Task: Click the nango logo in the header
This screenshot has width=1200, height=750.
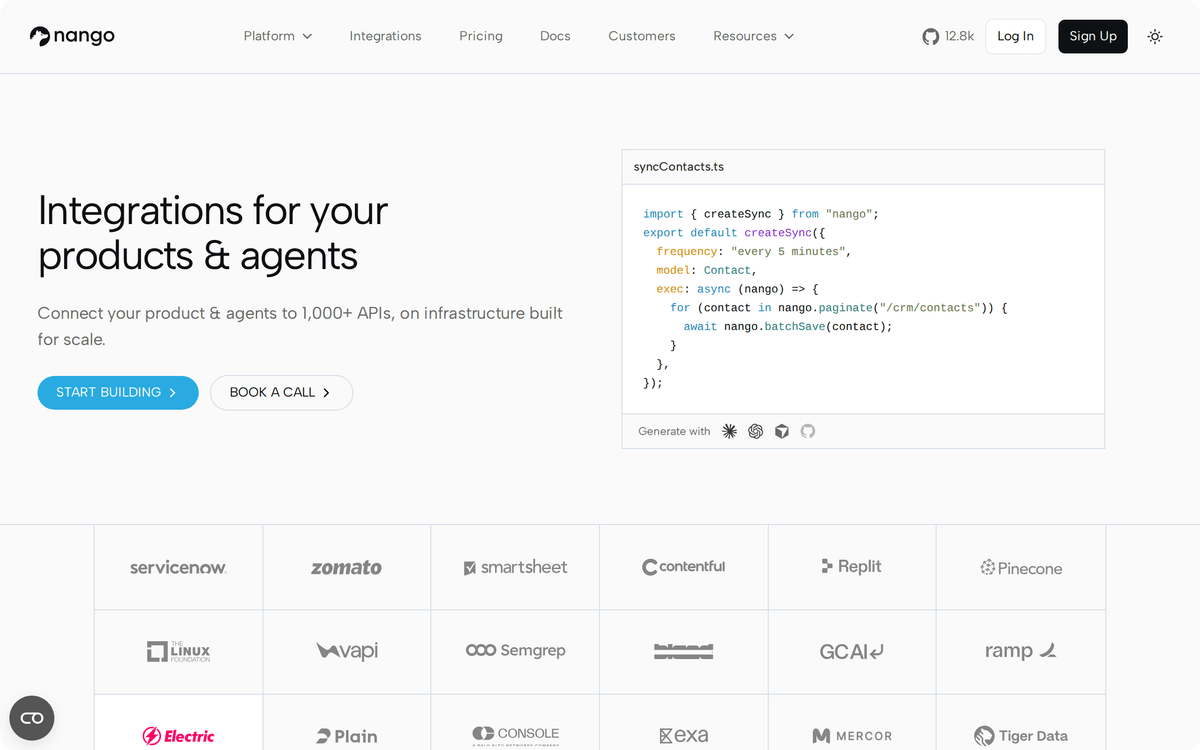Action: [72, 36]
